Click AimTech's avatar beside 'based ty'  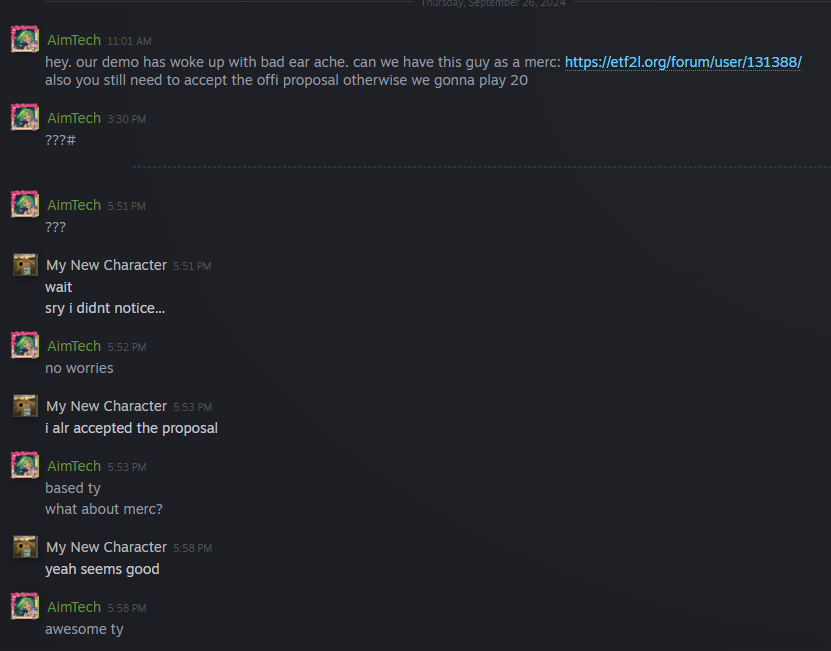pyautogui.click(x=25, y=465)
